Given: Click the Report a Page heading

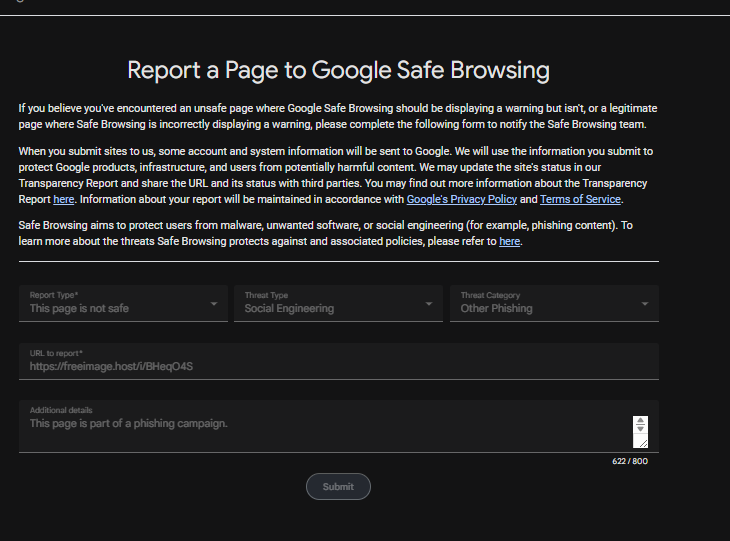Looking at the screenshot, I should click(x=338, y=70).
